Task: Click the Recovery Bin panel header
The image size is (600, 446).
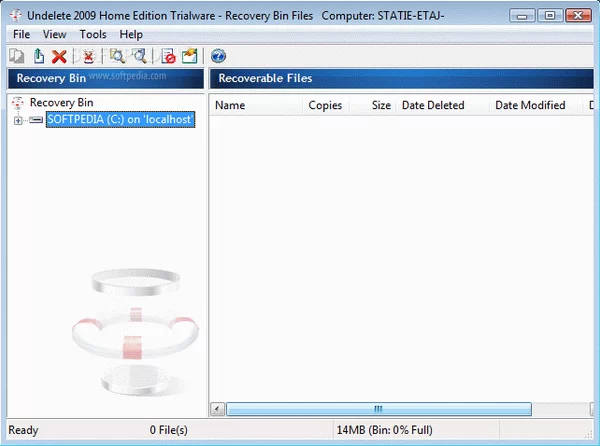Action: (106, 78)
